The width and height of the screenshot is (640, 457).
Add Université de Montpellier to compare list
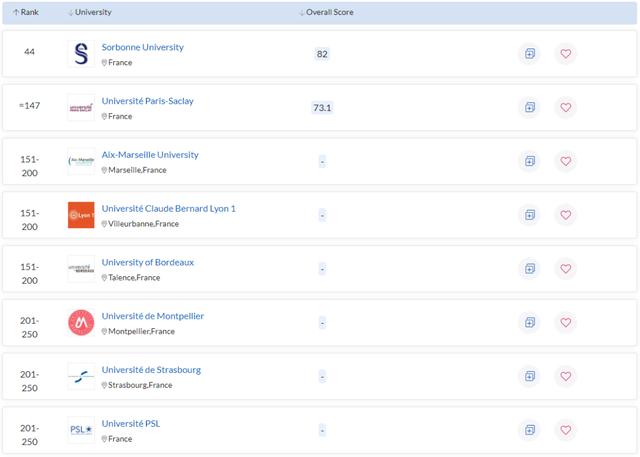(529, 322)
